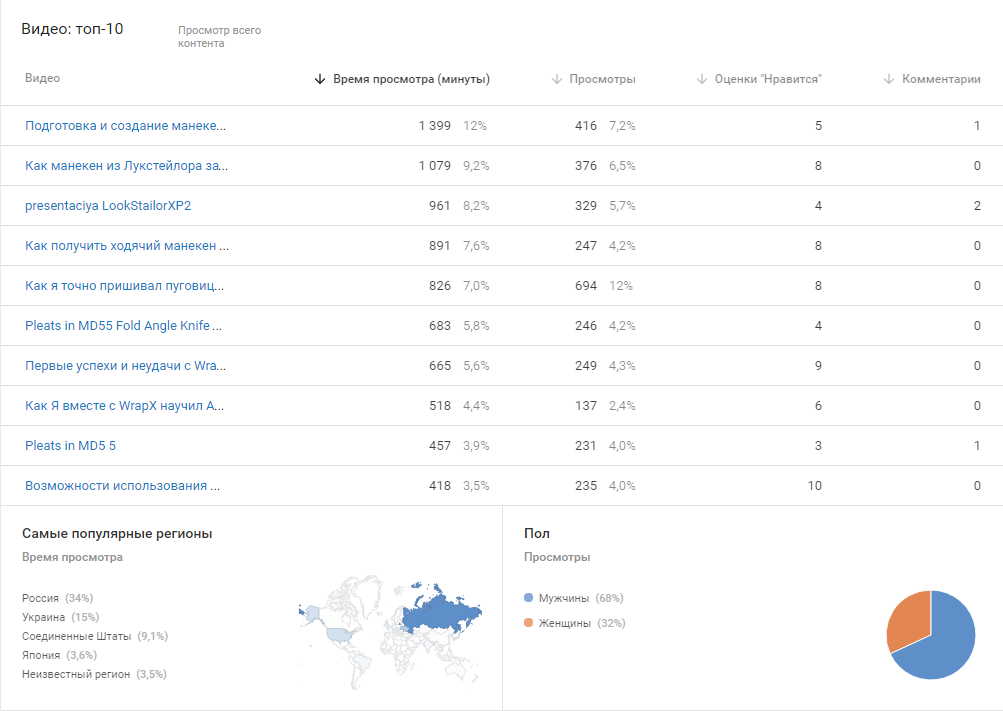This screenshot has width=1003, height=711.
Task: Open video Подготовка и создание манеке…
Action: (x=126, y=126)
